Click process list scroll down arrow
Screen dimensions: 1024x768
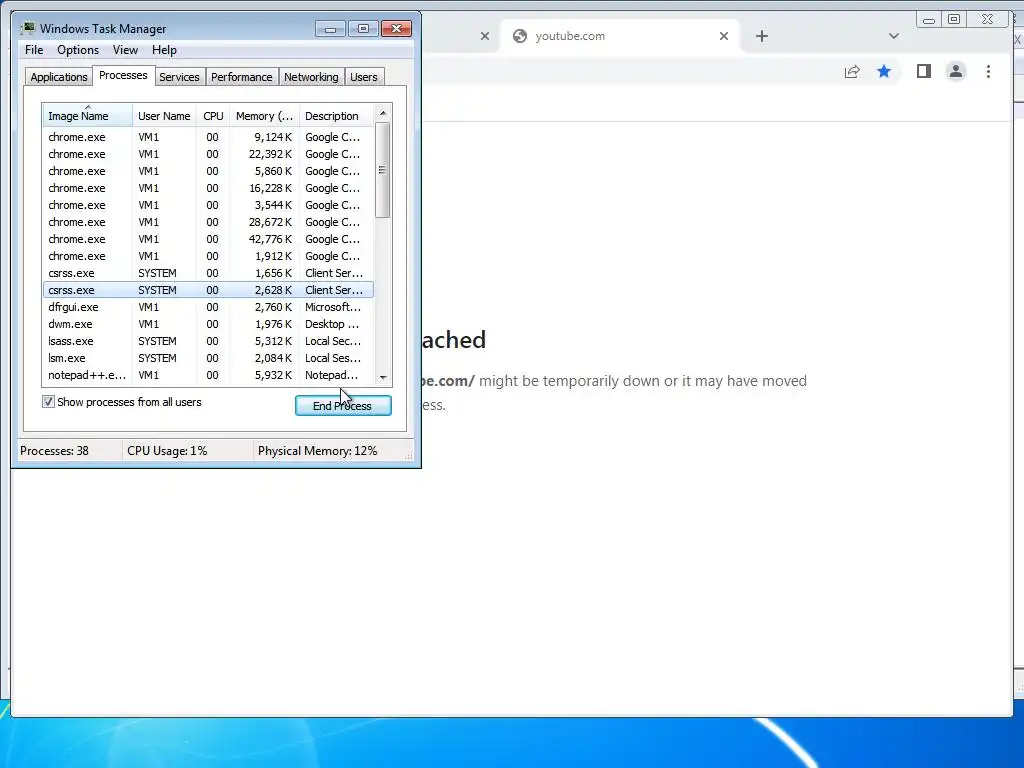[383, 377]
